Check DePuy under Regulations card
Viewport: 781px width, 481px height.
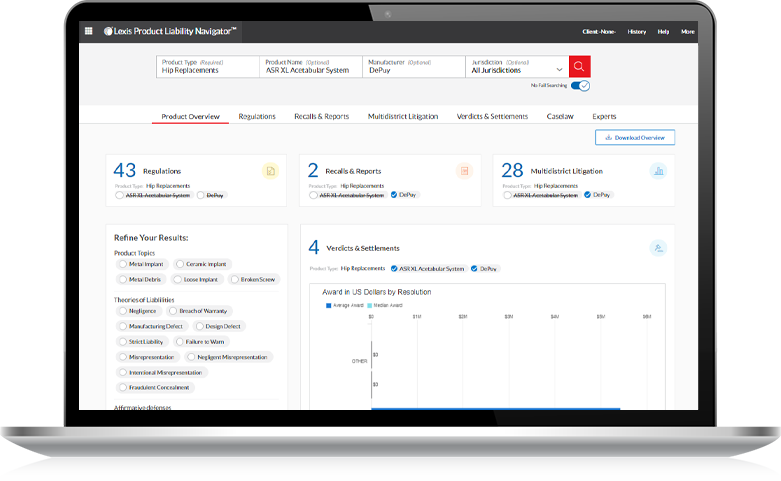pos(201,195)
